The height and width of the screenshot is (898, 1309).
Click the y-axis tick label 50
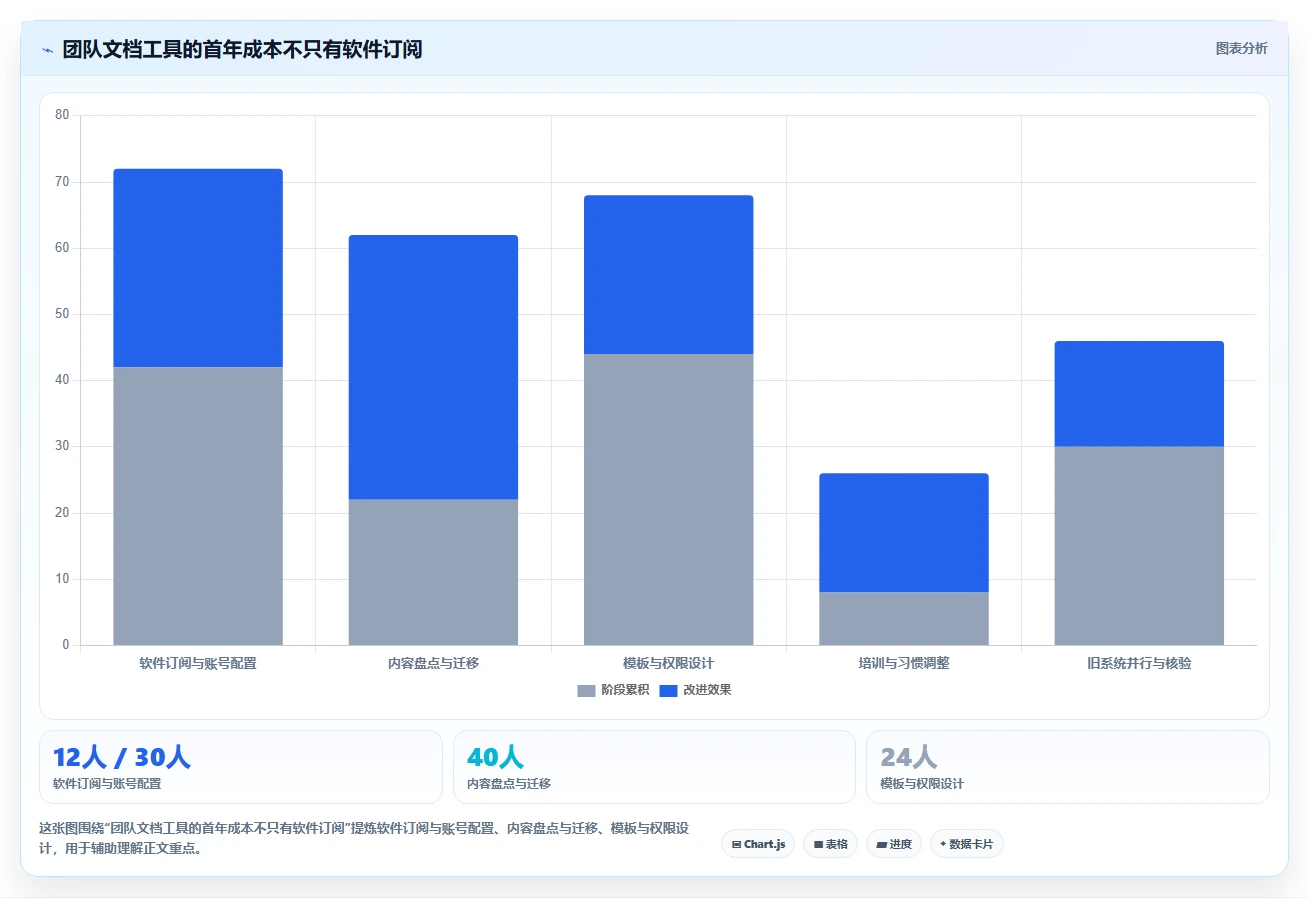pos(62,314)
